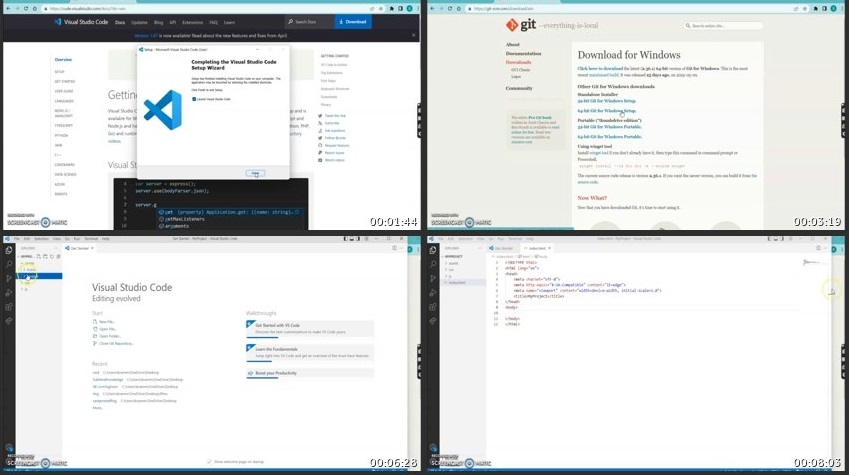This screenshot has width=849, height=475.
Task: Open Search view in index.html editor window
Action: click(433, 264)
